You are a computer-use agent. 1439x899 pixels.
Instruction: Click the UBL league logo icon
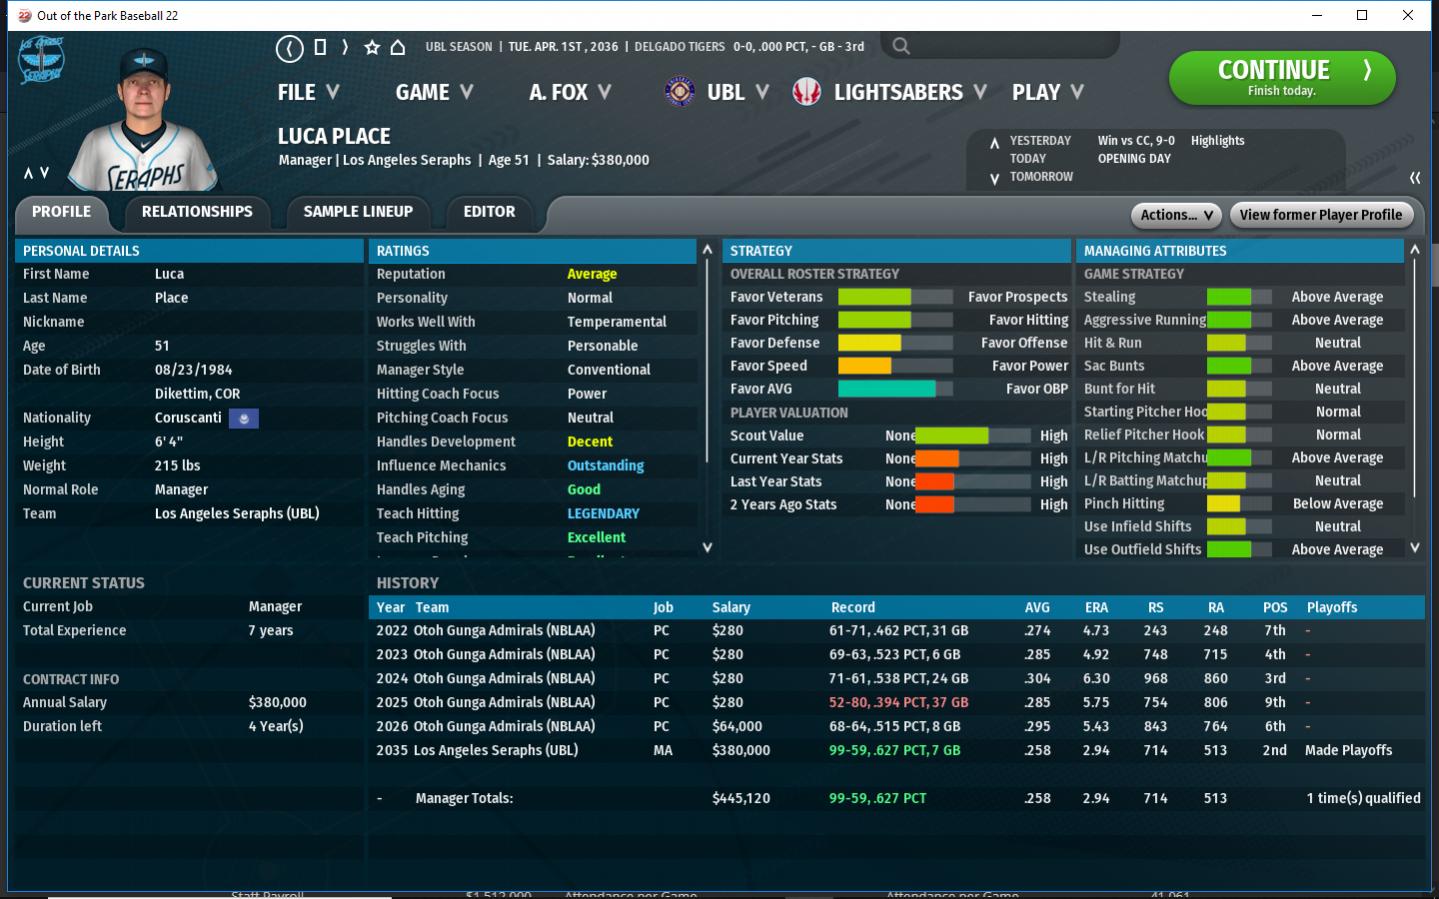click(x=680, y=92)
